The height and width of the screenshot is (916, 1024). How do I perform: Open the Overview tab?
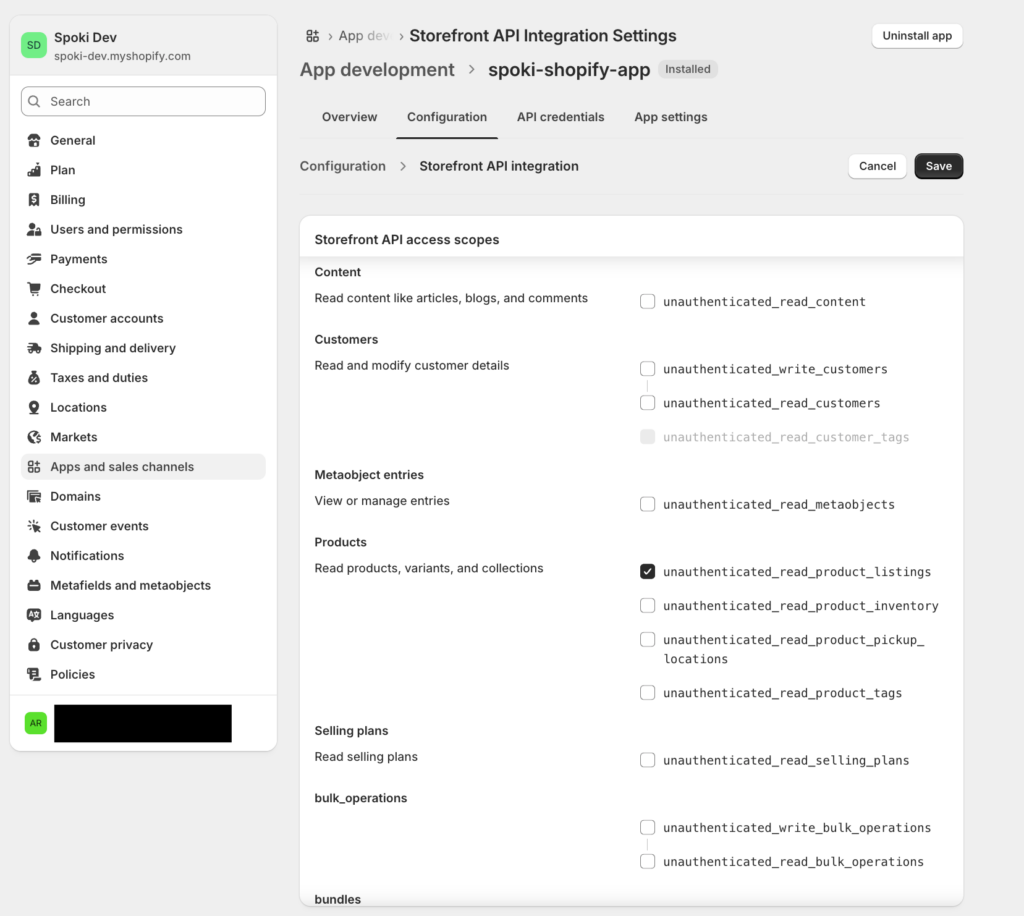[349, 117]
